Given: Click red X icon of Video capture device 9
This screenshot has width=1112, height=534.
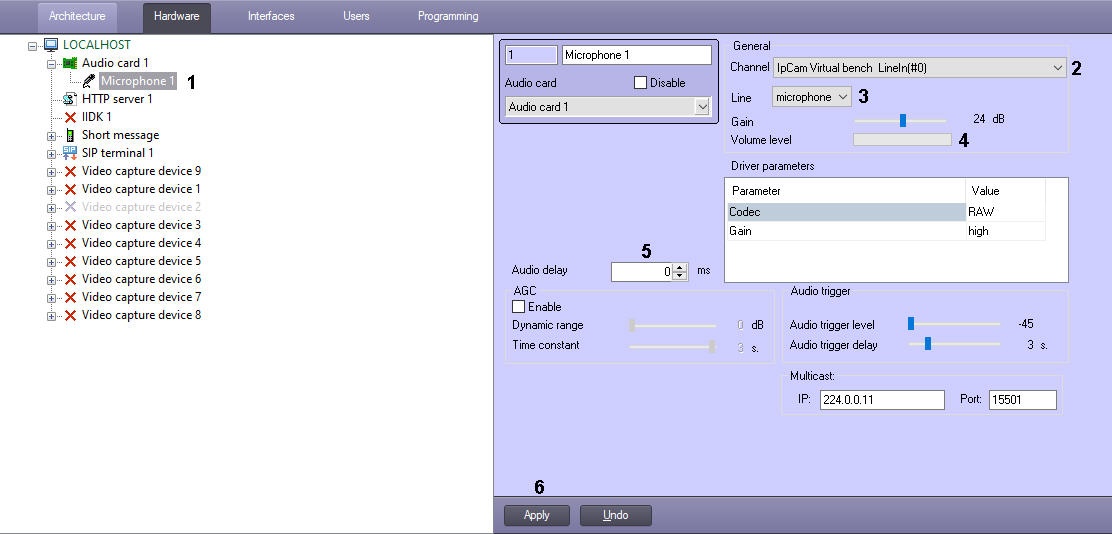Looking at the screenshot, I should click(70, 172).
